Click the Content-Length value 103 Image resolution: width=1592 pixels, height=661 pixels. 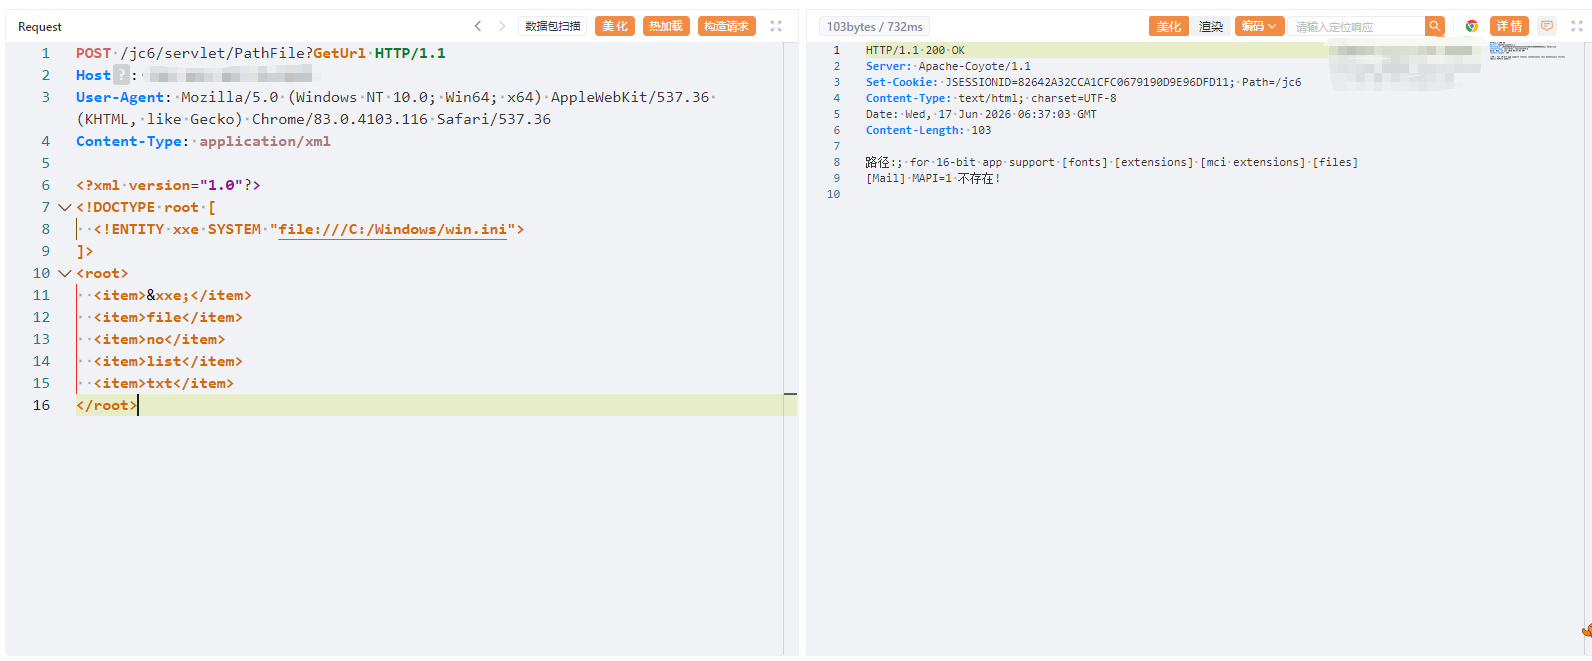(x=982, y=130)
